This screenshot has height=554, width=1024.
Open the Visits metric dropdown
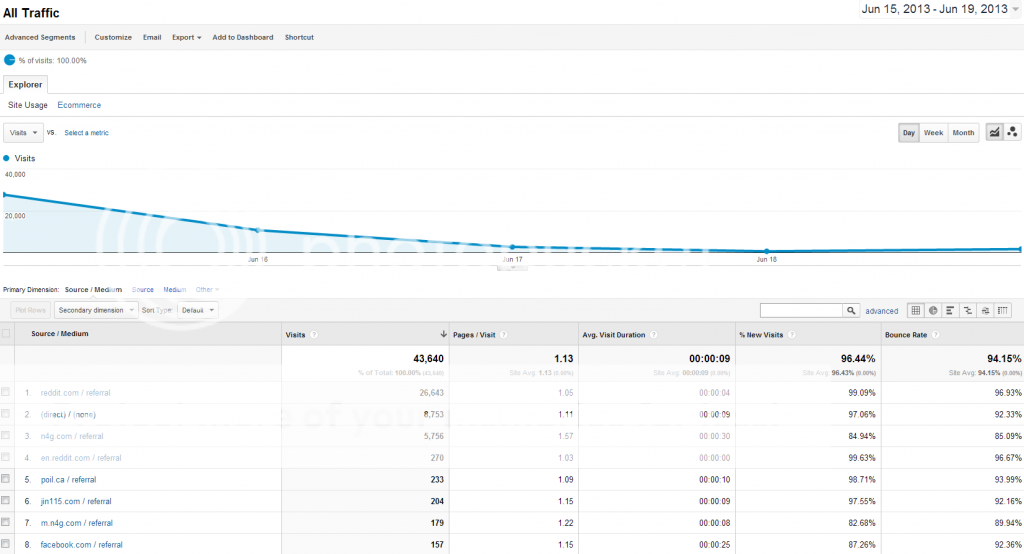point(24,133)
